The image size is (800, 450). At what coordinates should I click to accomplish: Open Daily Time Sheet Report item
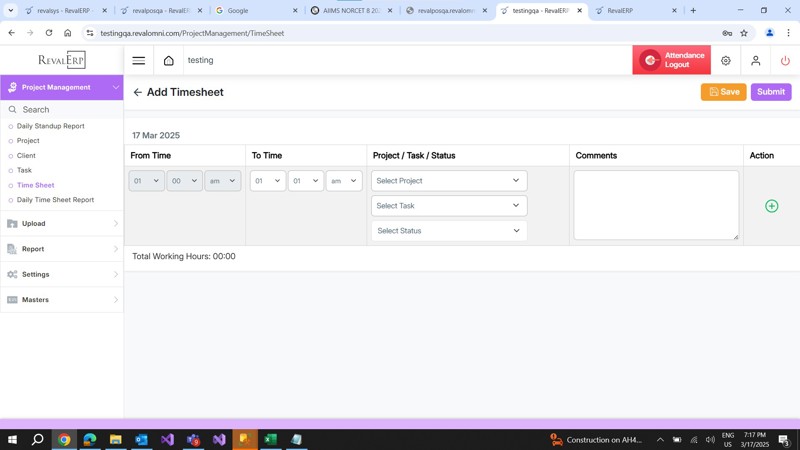coord(55,200)
